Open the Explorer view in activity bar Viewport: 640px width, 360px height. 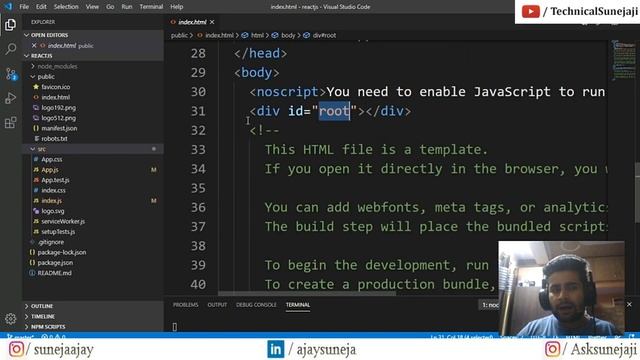click(x=11, y=25)
